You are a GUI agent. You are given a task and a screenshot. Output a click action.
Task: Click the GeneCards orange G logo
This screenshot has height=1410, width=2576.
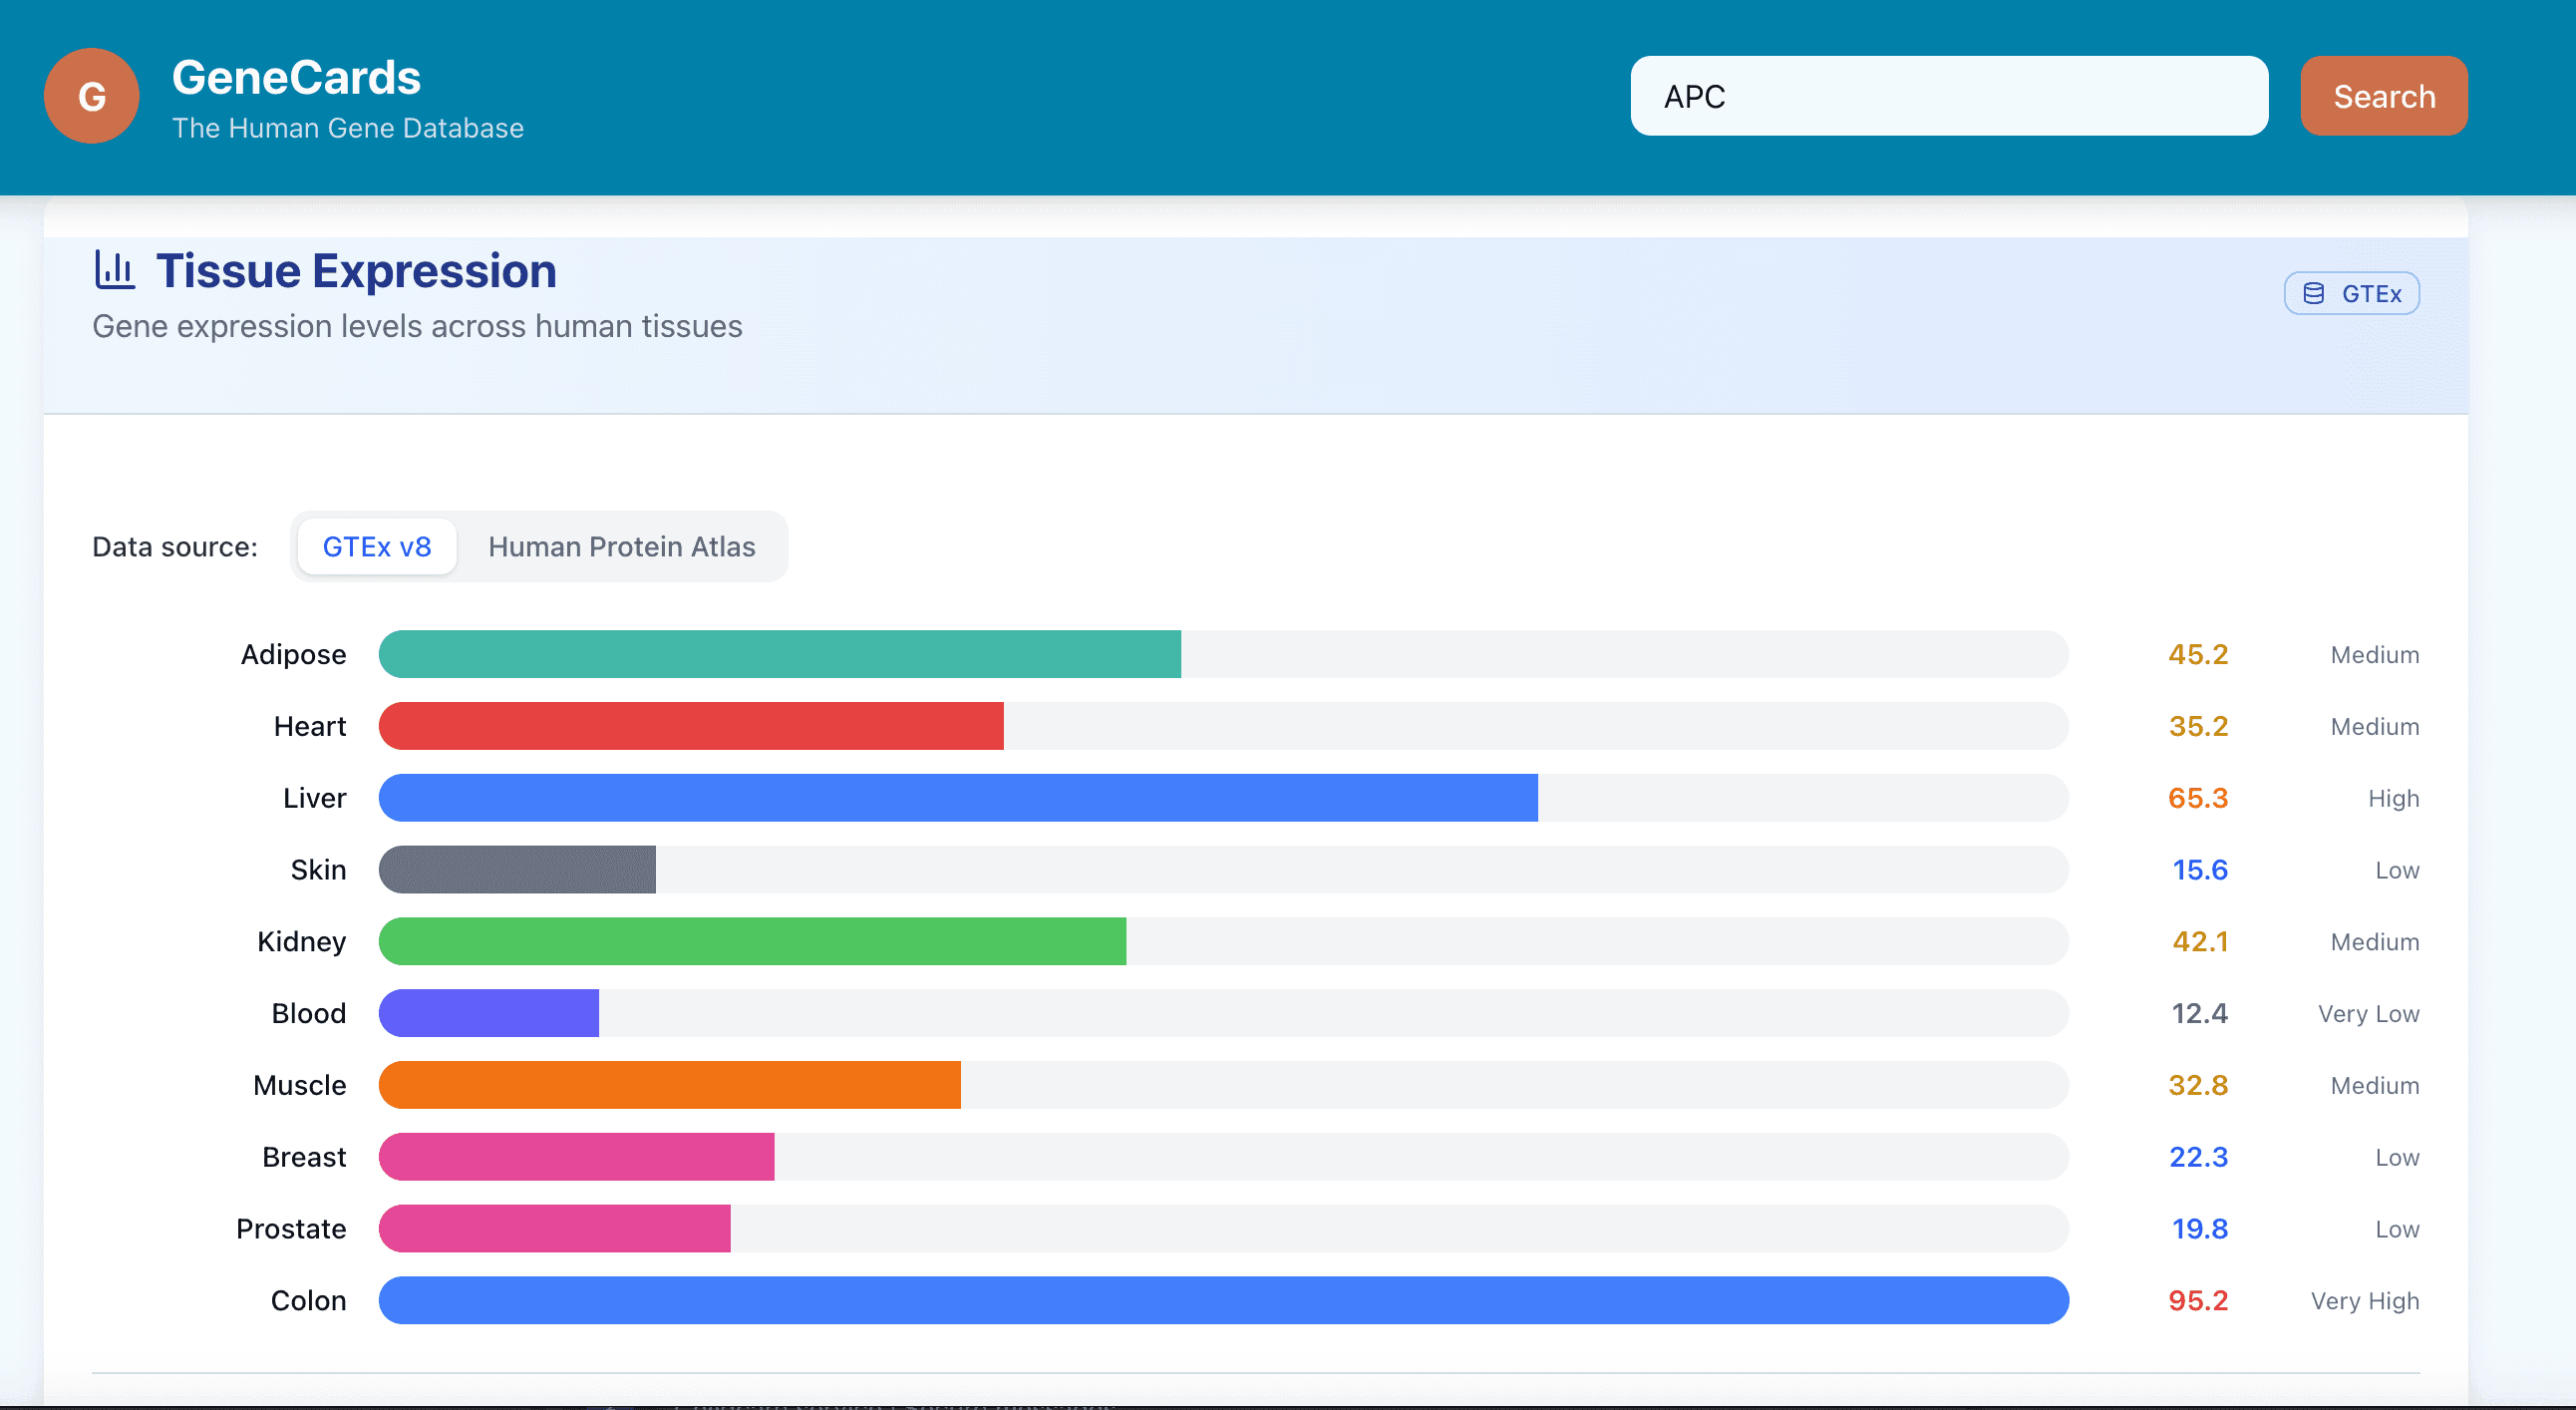coord(91,96)
